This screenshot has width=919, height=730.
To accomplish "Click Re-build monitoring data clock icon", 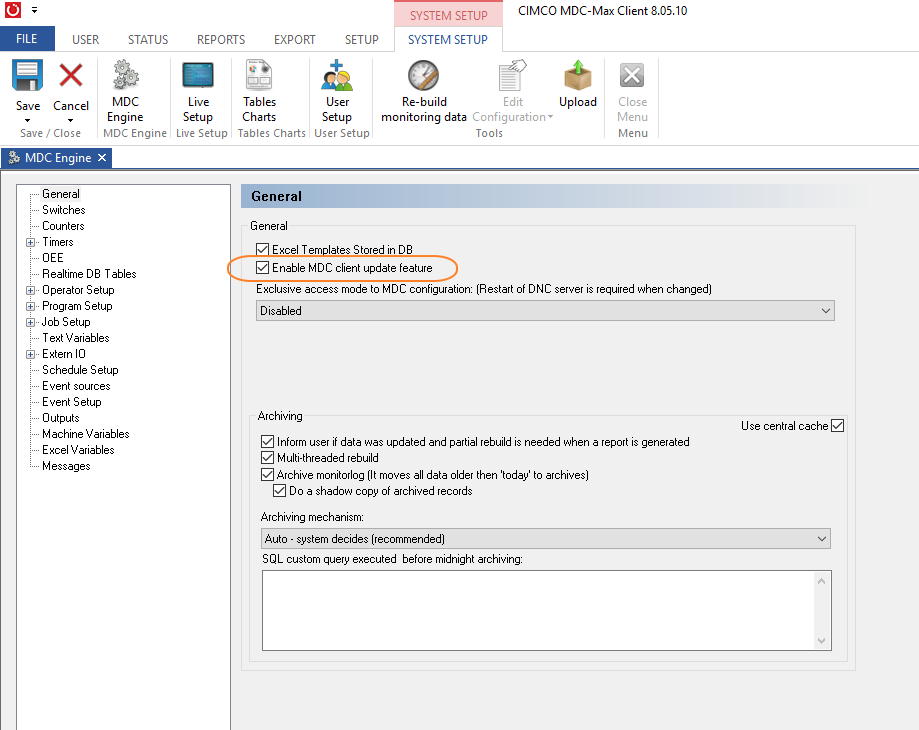I will coord(423,75).
